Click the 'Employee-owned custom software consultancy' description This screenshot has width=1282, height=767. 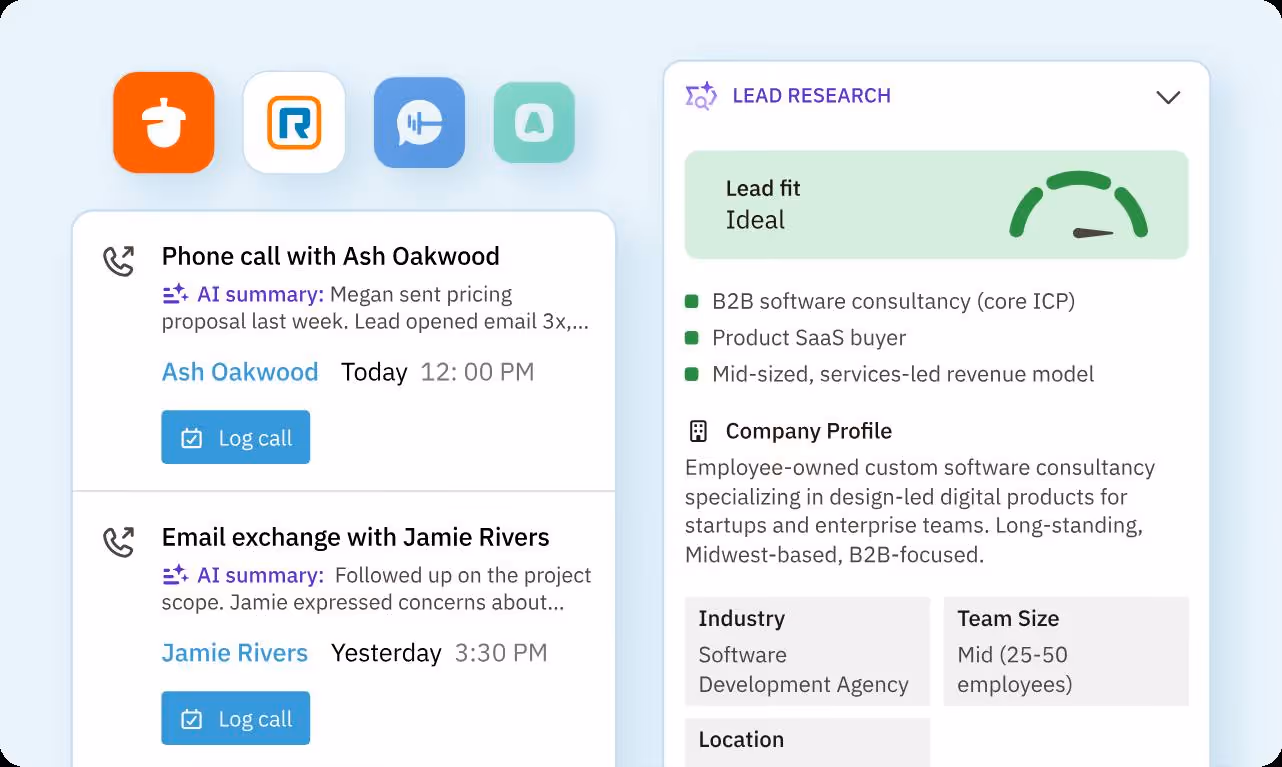920,511
